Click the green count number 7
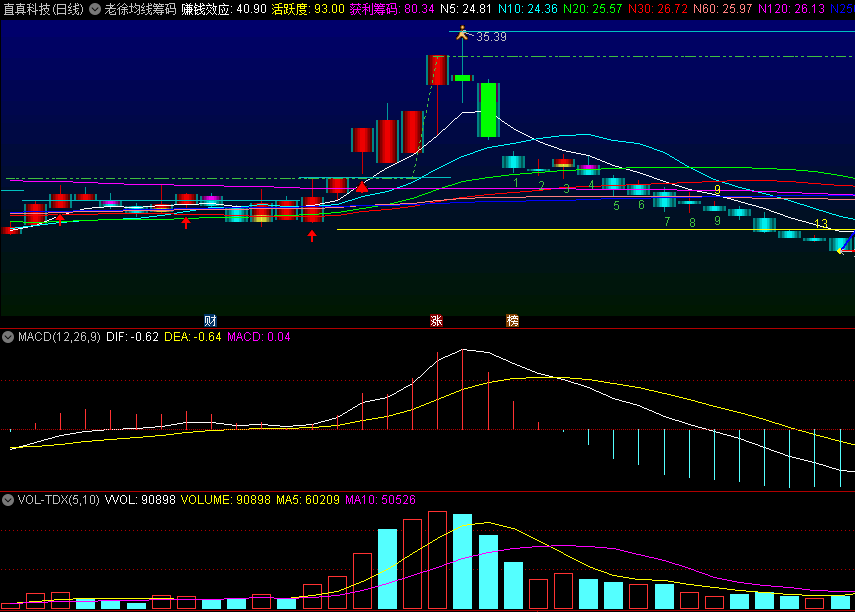 (667, 221)
